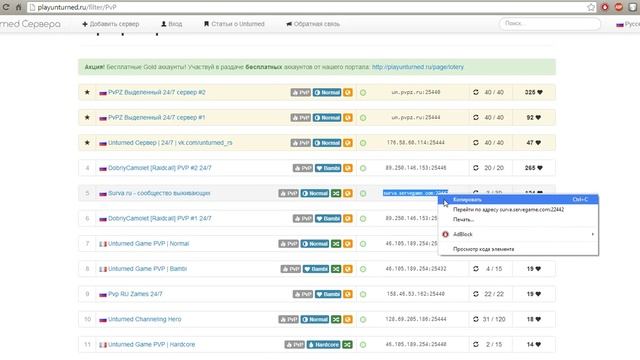This screenshot has height=360, width=640.
Task: Open the Добавить сервер nav link
Action: click(111, 24)
